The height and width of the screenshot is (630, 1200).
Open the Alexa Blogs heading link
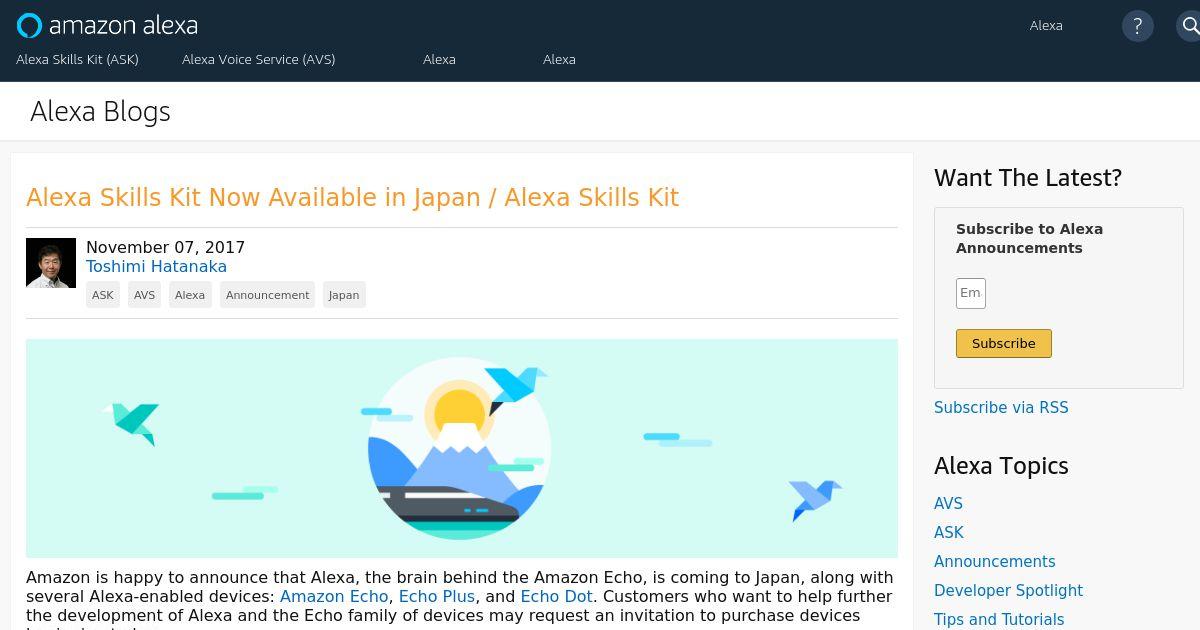[100, 111]
